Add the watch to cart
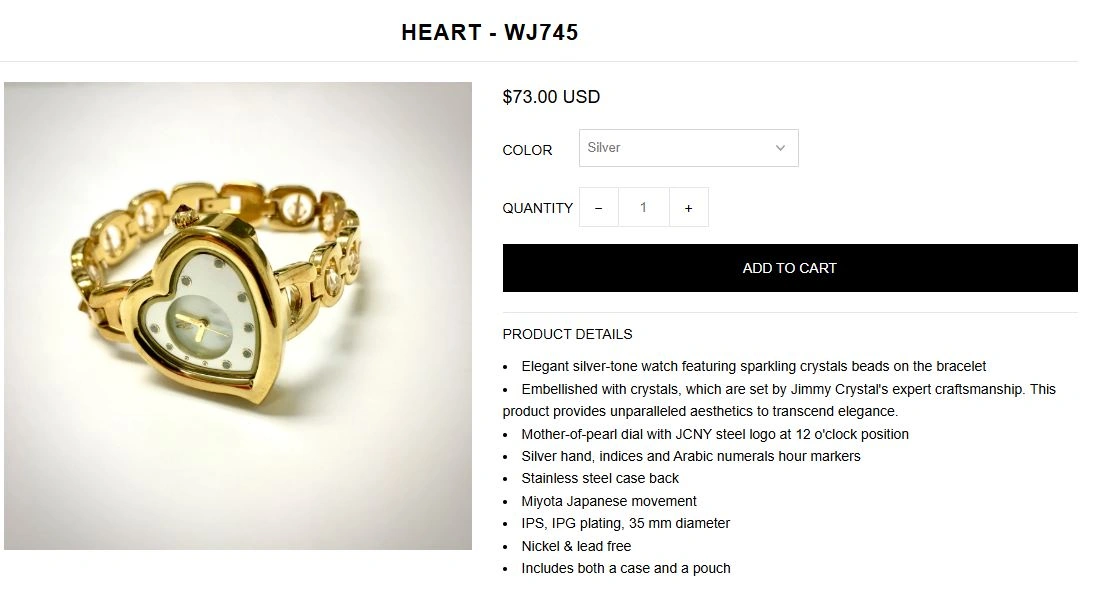The height and width of the screenshot is (595, 1093). [x=790, y=268]
